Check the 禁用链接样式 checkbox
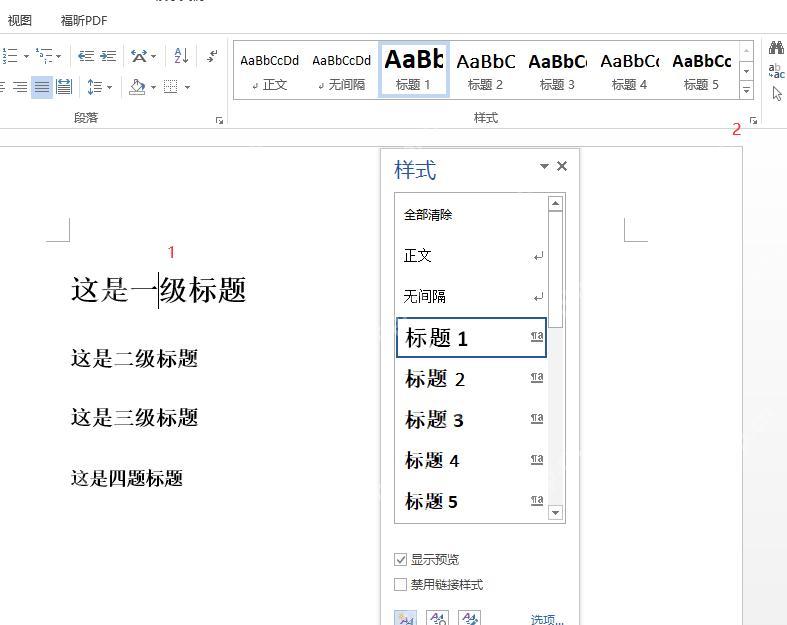The image size is (787, 625). tap(400, 584)
